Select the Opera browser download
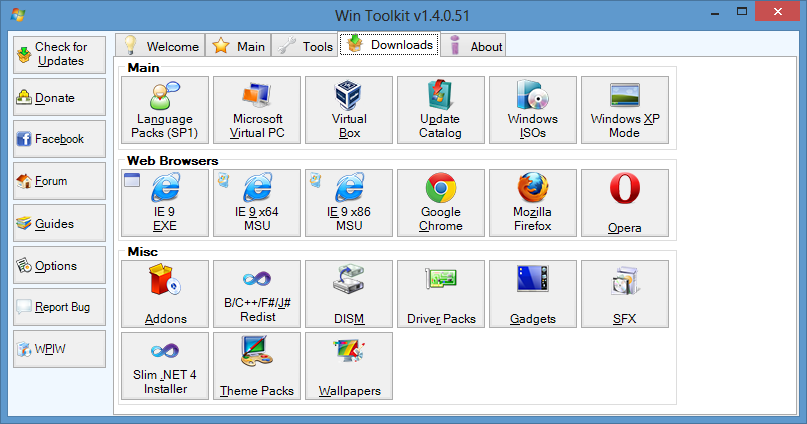This screenshot has height=424, width=807. (624, 204)
